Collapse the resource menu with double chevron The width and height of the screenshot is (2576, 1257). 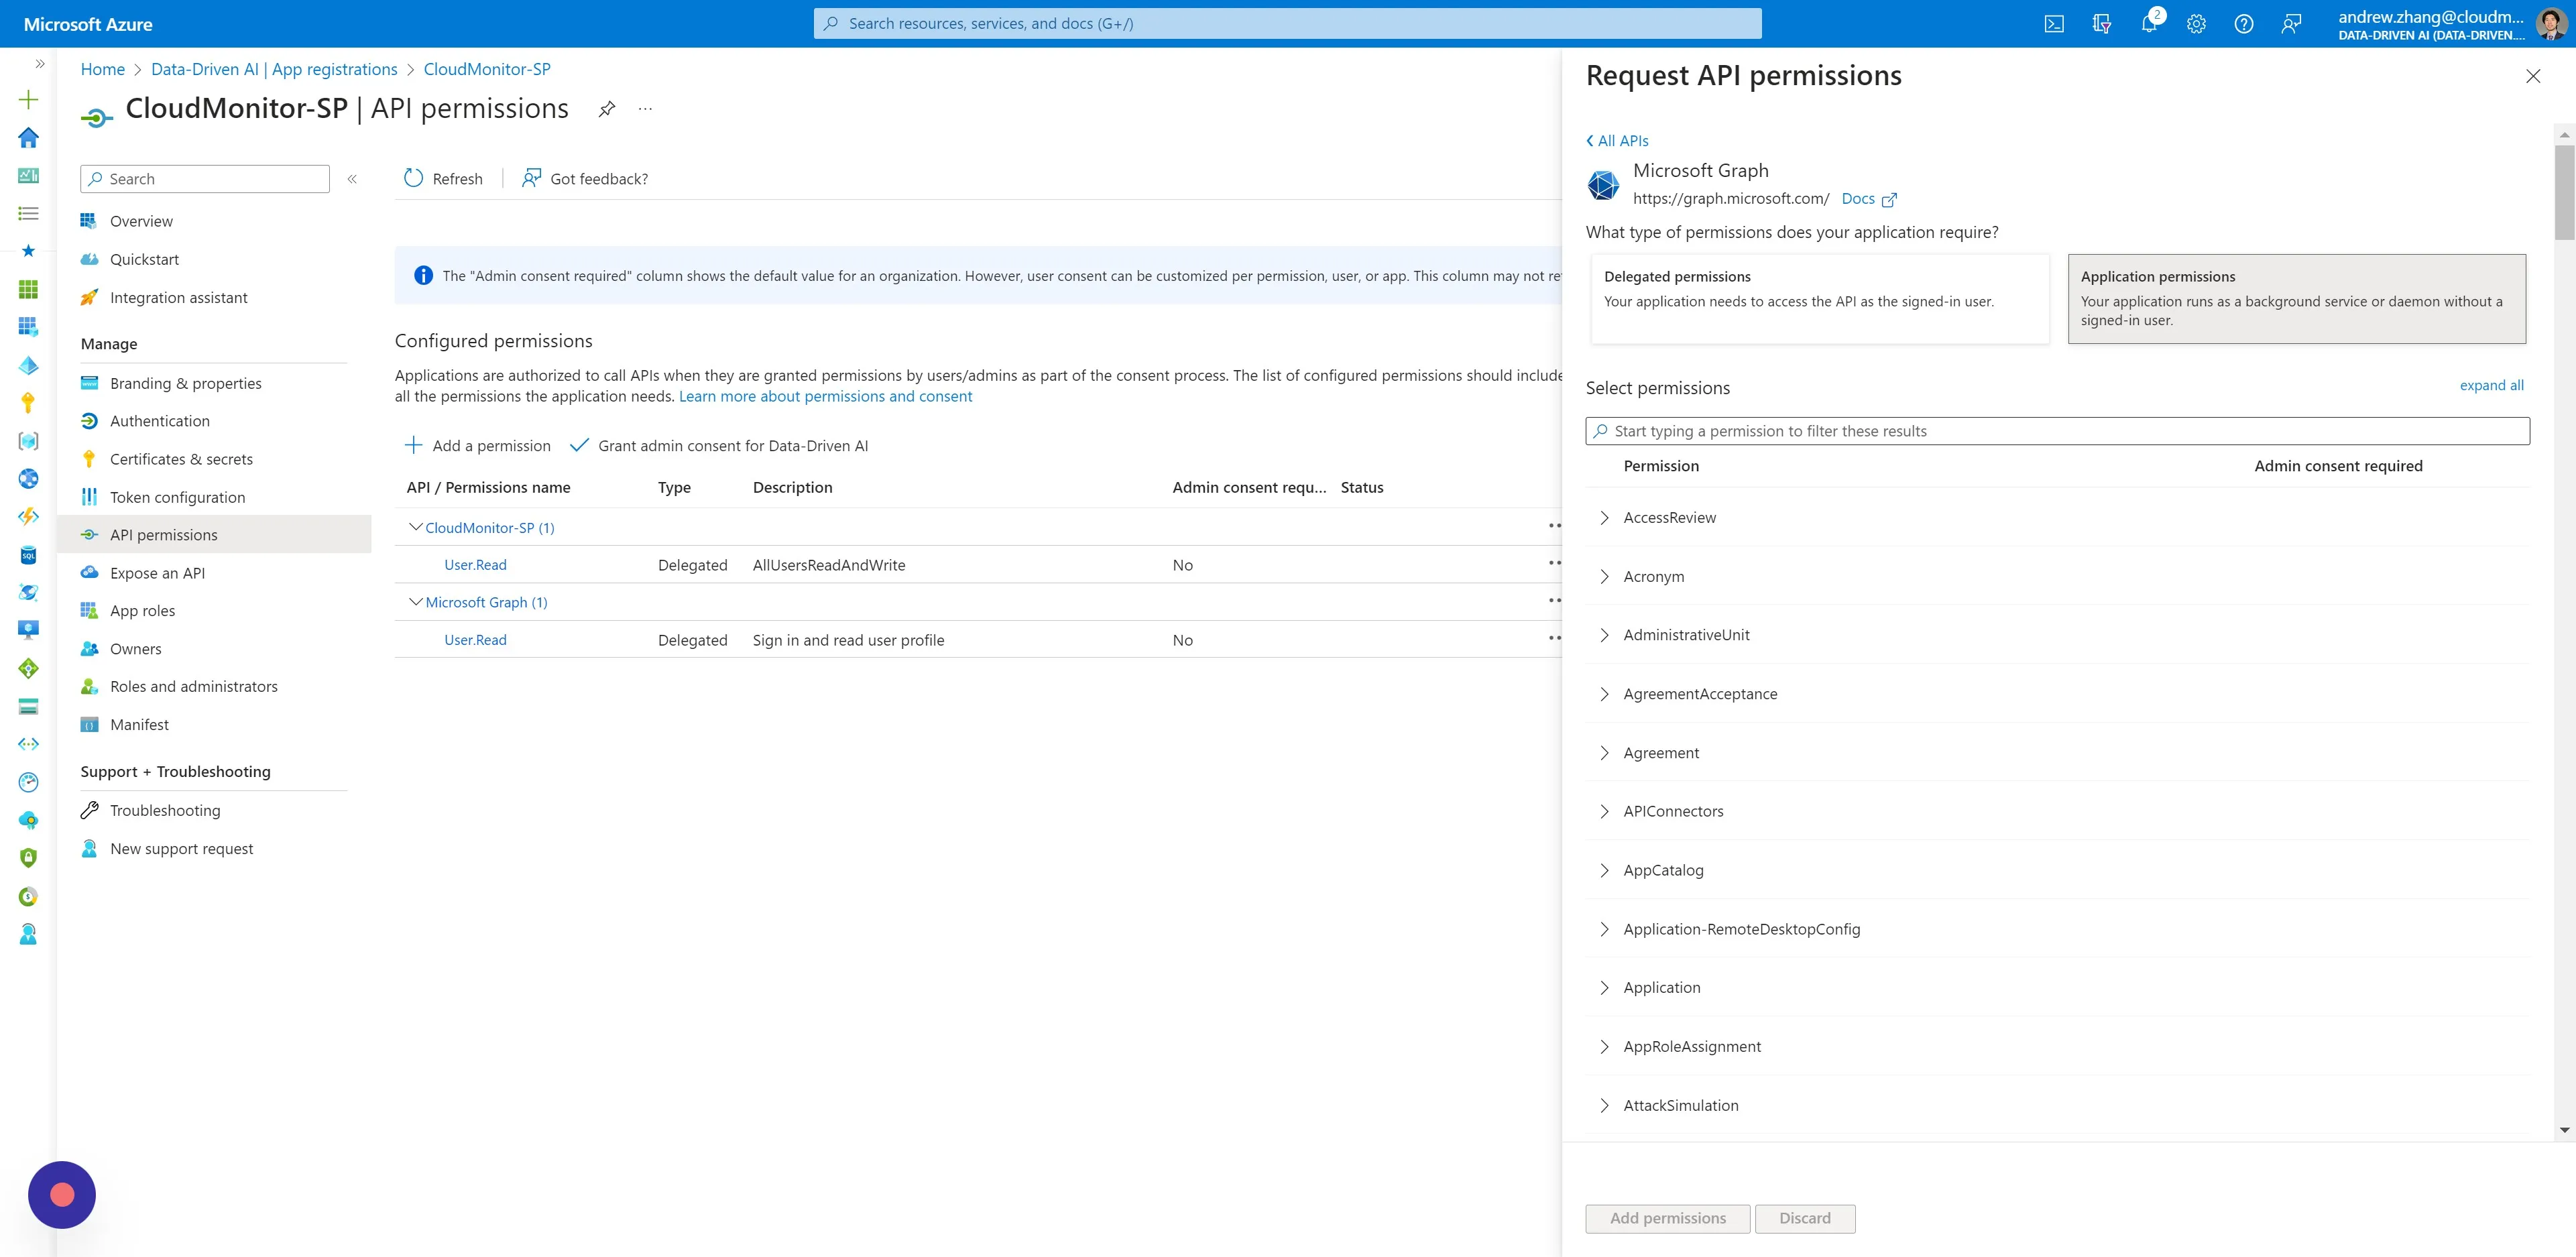[352, 179]
